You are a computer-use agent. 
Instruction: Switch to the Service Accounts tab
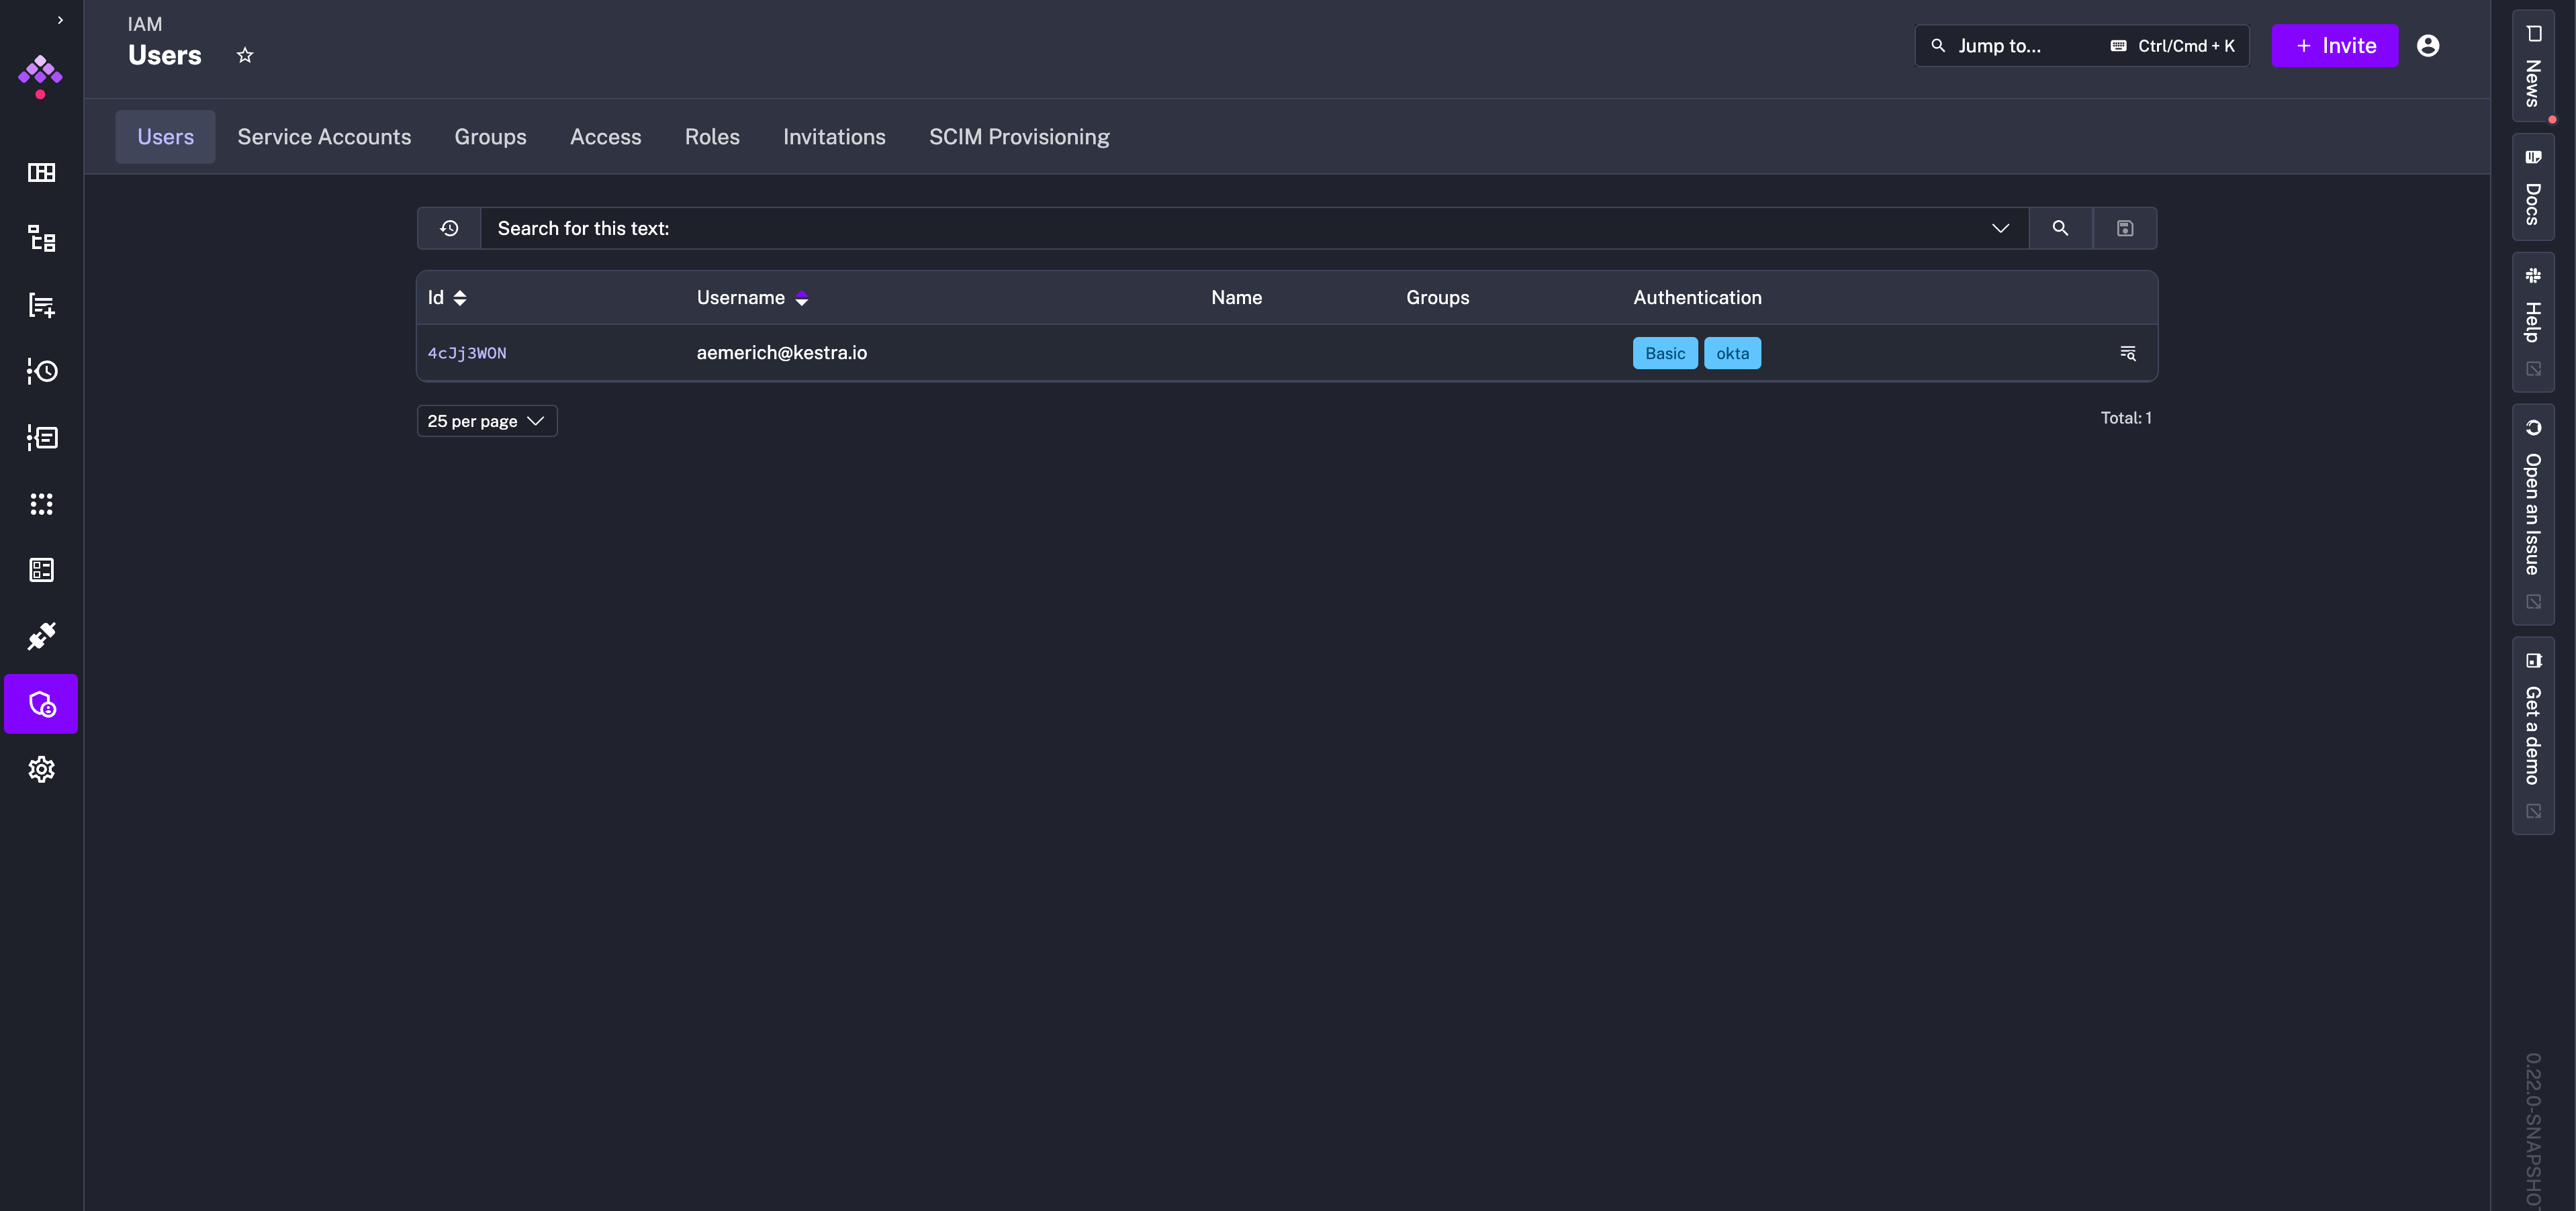324,137
